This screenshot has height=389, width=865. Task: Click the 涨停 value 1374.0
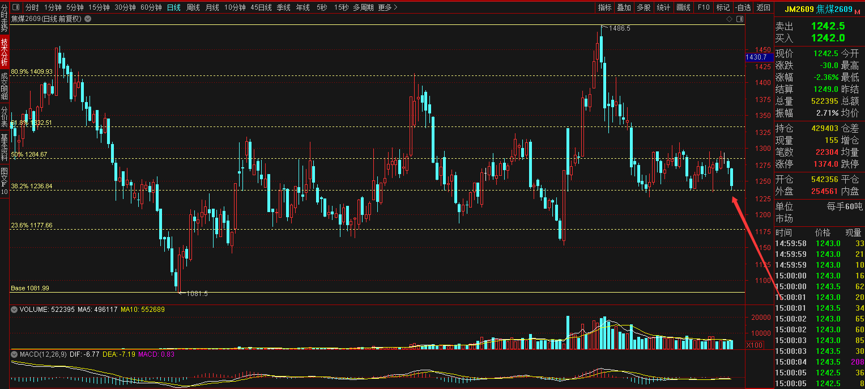825,163
